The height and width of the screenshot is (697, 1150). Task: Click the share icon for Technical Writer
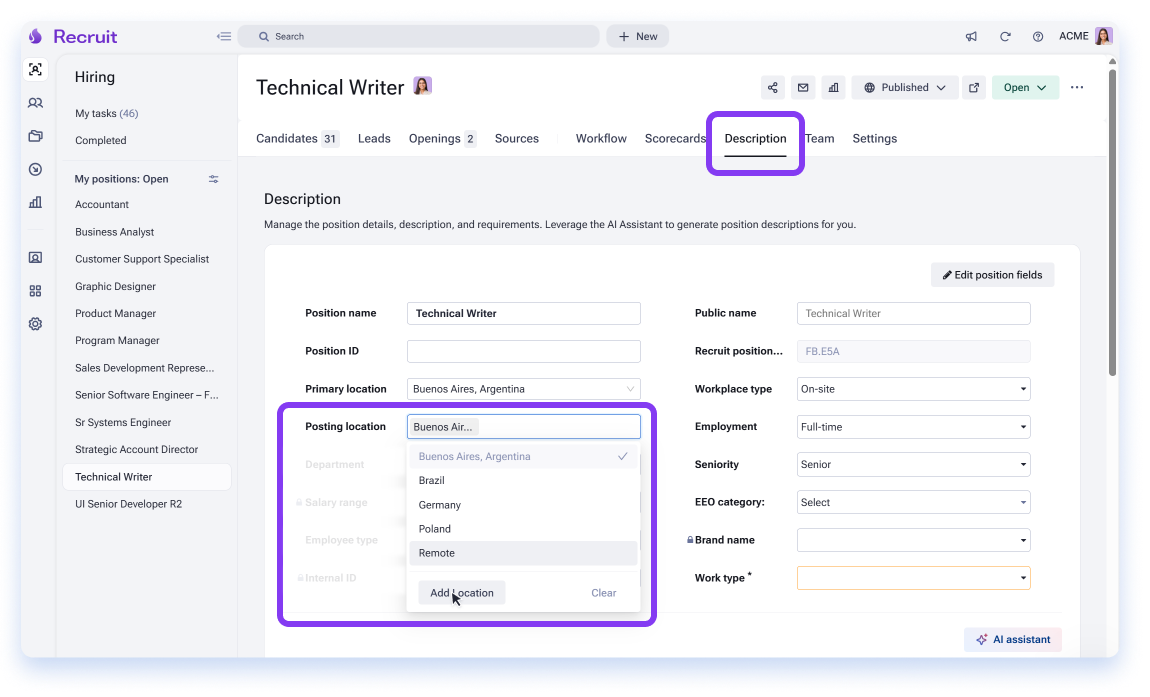point(772,87)
